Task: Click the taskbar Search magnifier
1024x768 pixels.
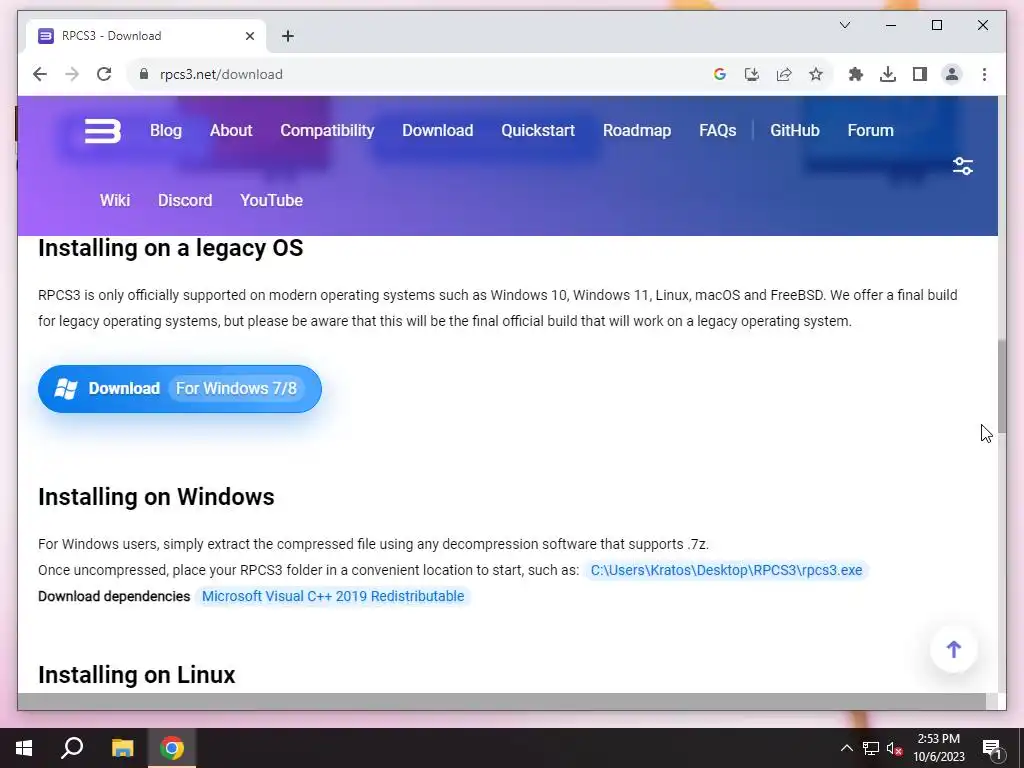Action: 72,748
